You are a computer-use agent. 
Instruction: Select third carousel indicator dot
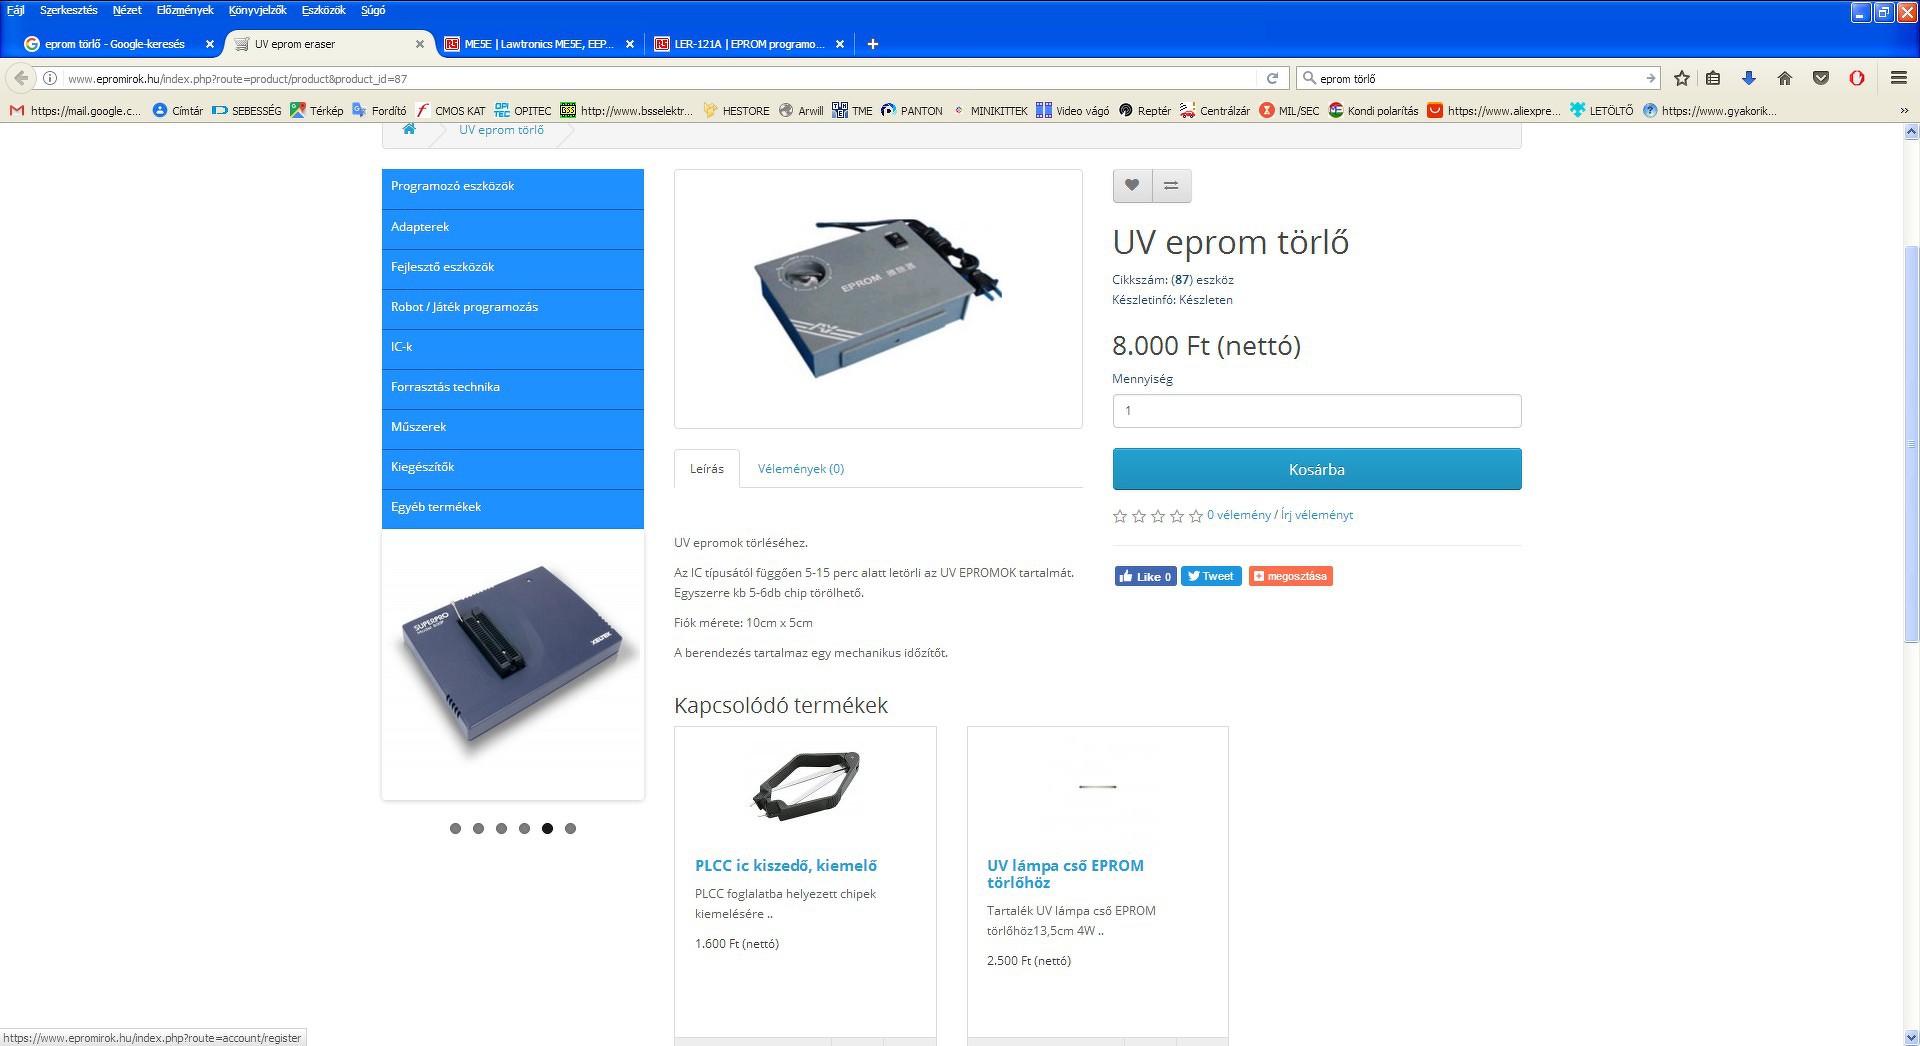[x=501, y=828]
